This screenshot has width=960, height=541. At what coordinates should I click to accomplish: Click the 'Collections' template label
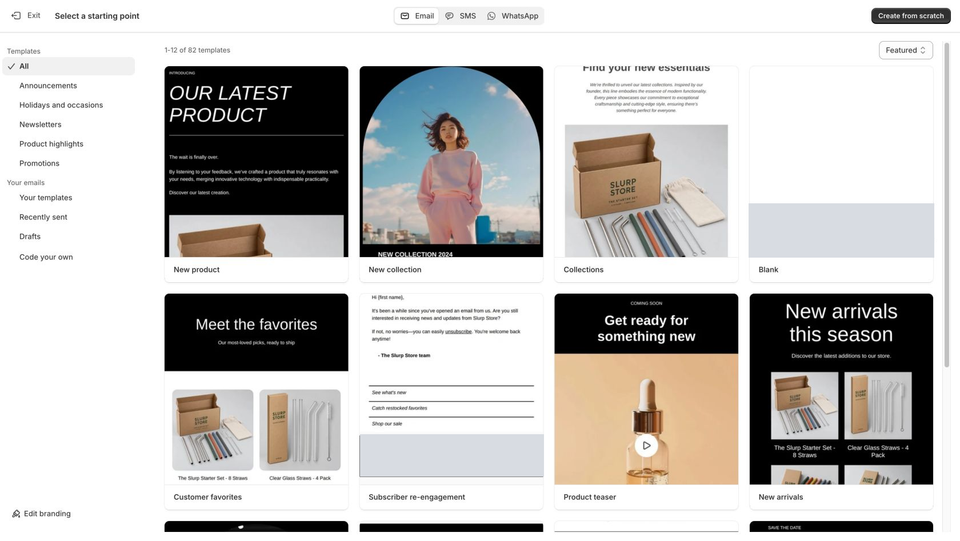click(x=583, y=269)
